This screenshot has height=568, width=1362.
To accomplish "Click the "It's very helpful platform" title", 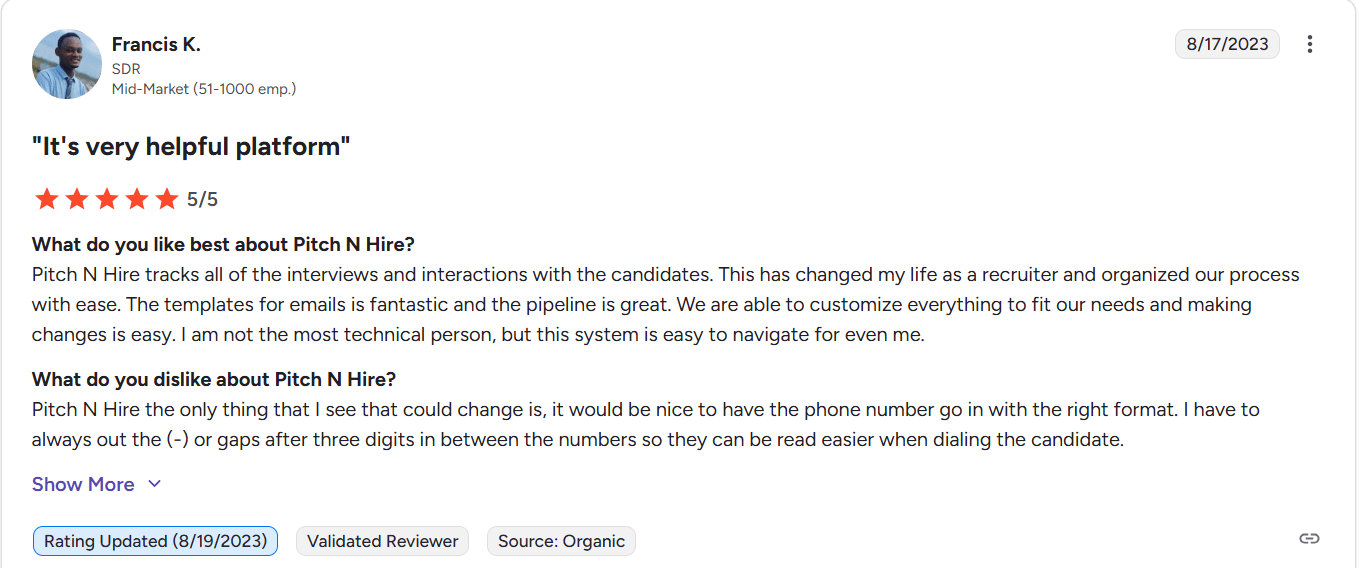I will [x=191, y=147].
